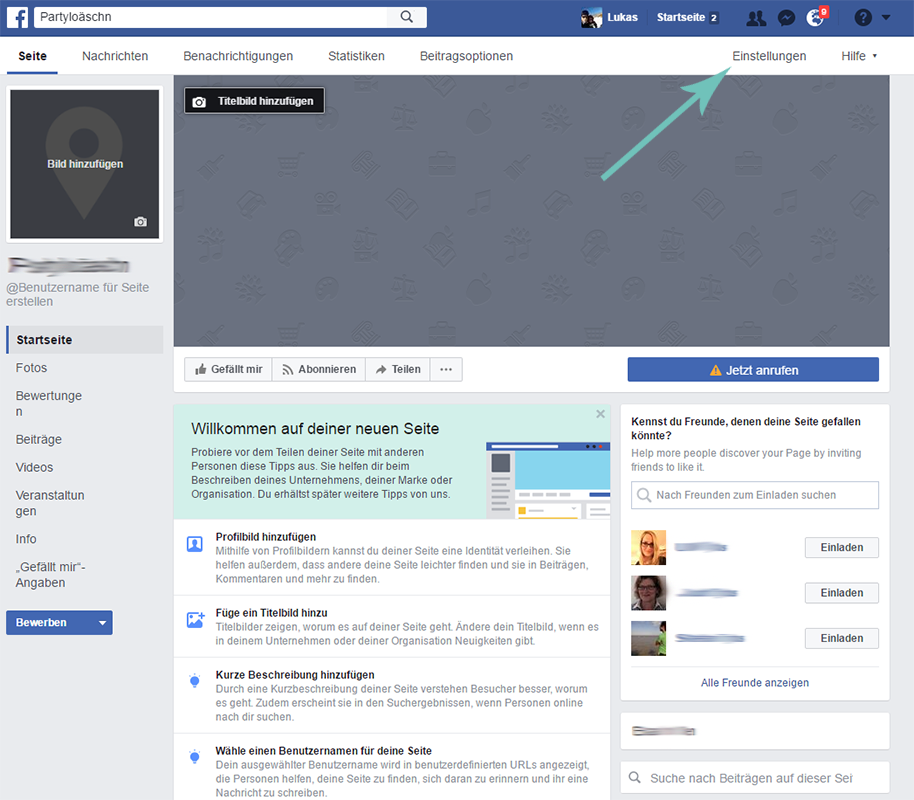Image resolution: width=914 pixels, height=800 pixels.
Task: Select Videos in left sidebar
Action: point(34,468)
